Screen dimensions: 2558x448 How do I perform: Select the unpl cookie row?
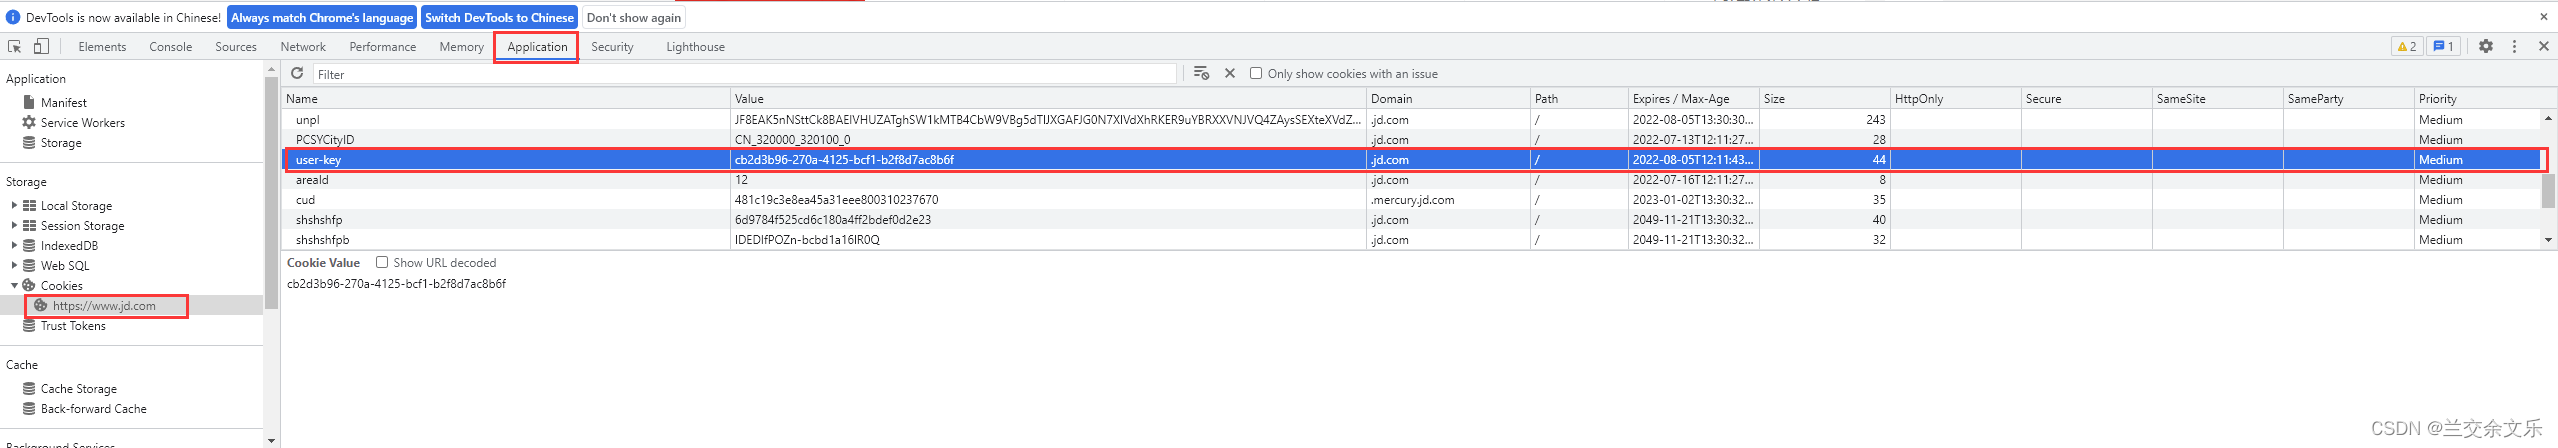click(1412, 119)
